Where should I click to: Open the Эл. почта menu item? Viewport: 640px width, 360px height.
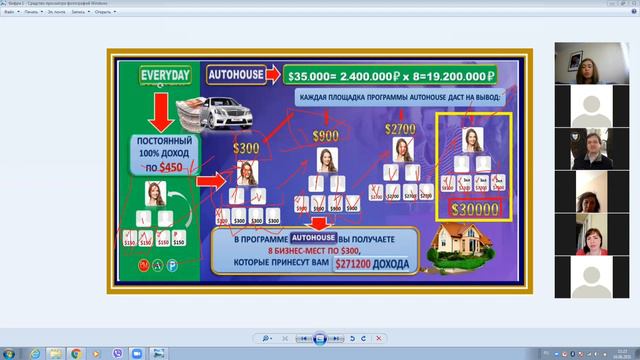[56, 12]
